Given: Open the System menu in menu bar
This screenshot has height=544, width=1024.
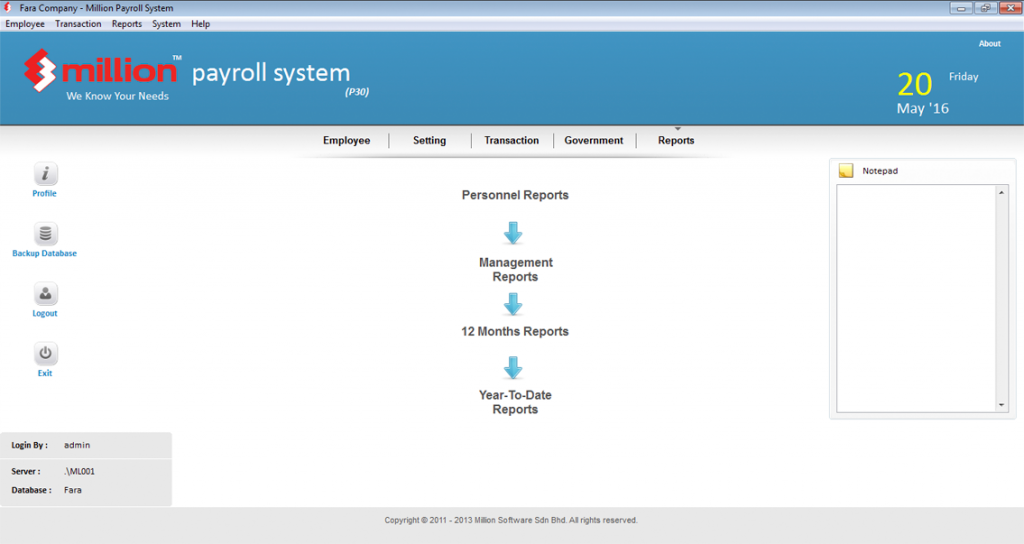Looking at the screenshot, I should tap(166, 24).
